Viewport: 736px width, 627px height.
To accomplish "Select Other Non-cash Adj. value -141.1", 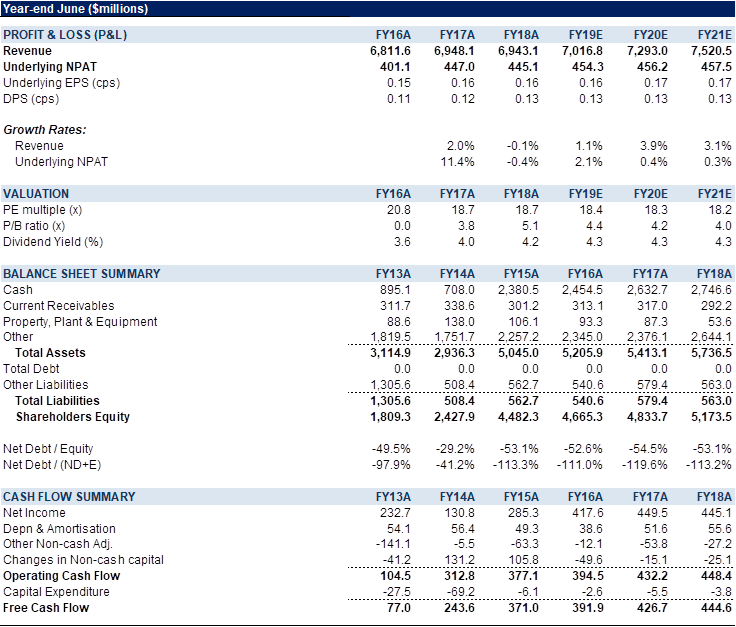I will click(x=393, y=544).
